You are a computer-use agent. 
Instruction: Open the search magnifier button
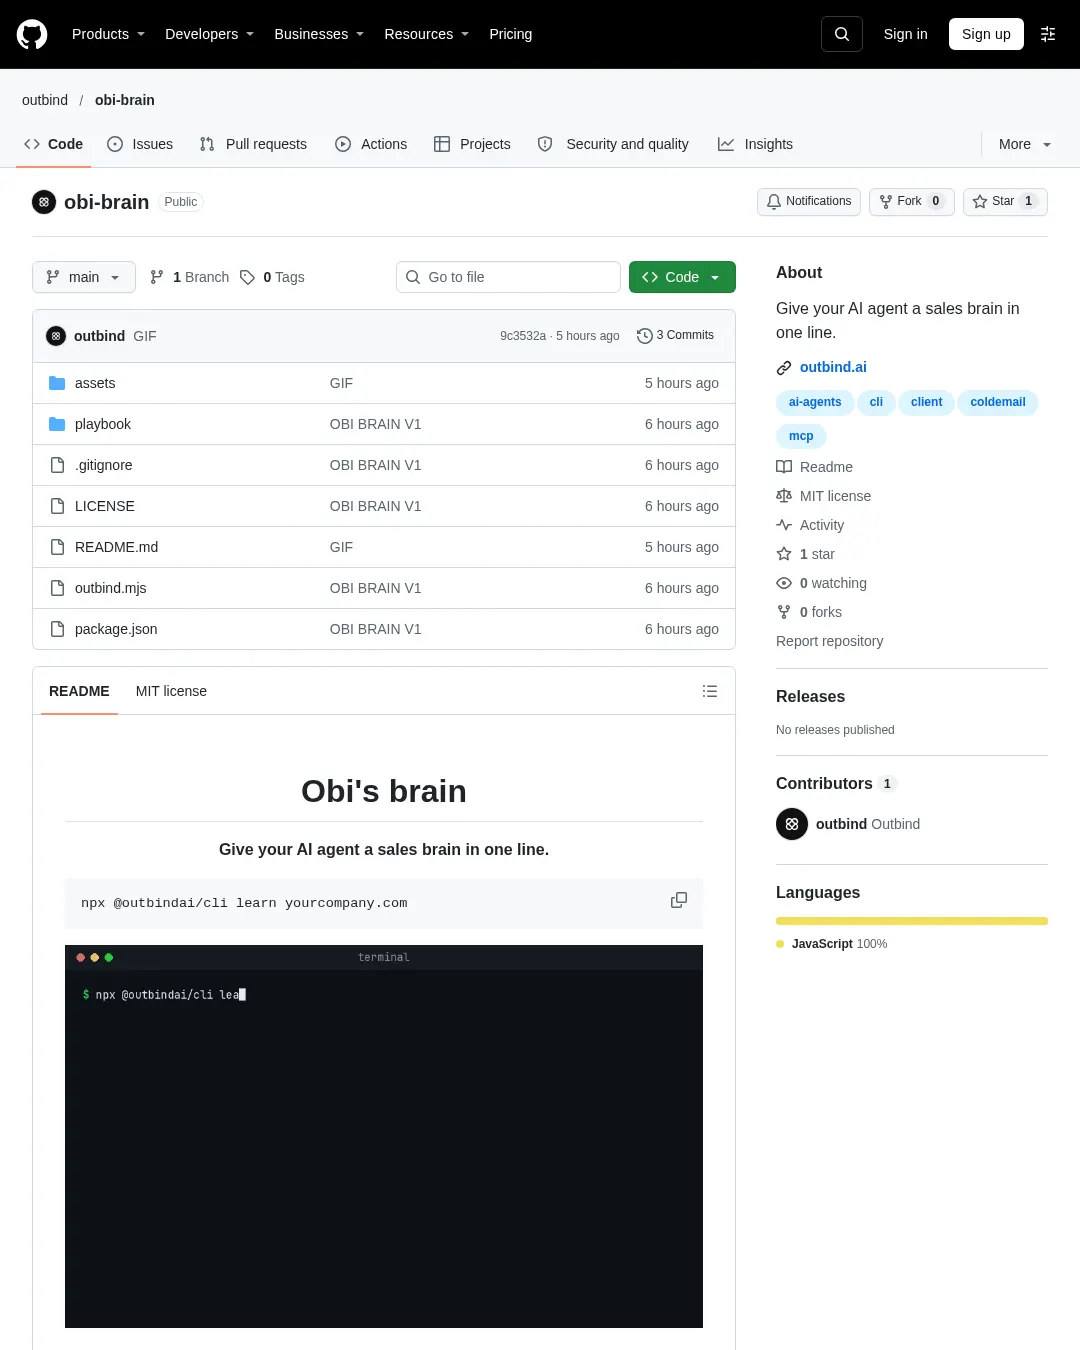tap(842, 34)
